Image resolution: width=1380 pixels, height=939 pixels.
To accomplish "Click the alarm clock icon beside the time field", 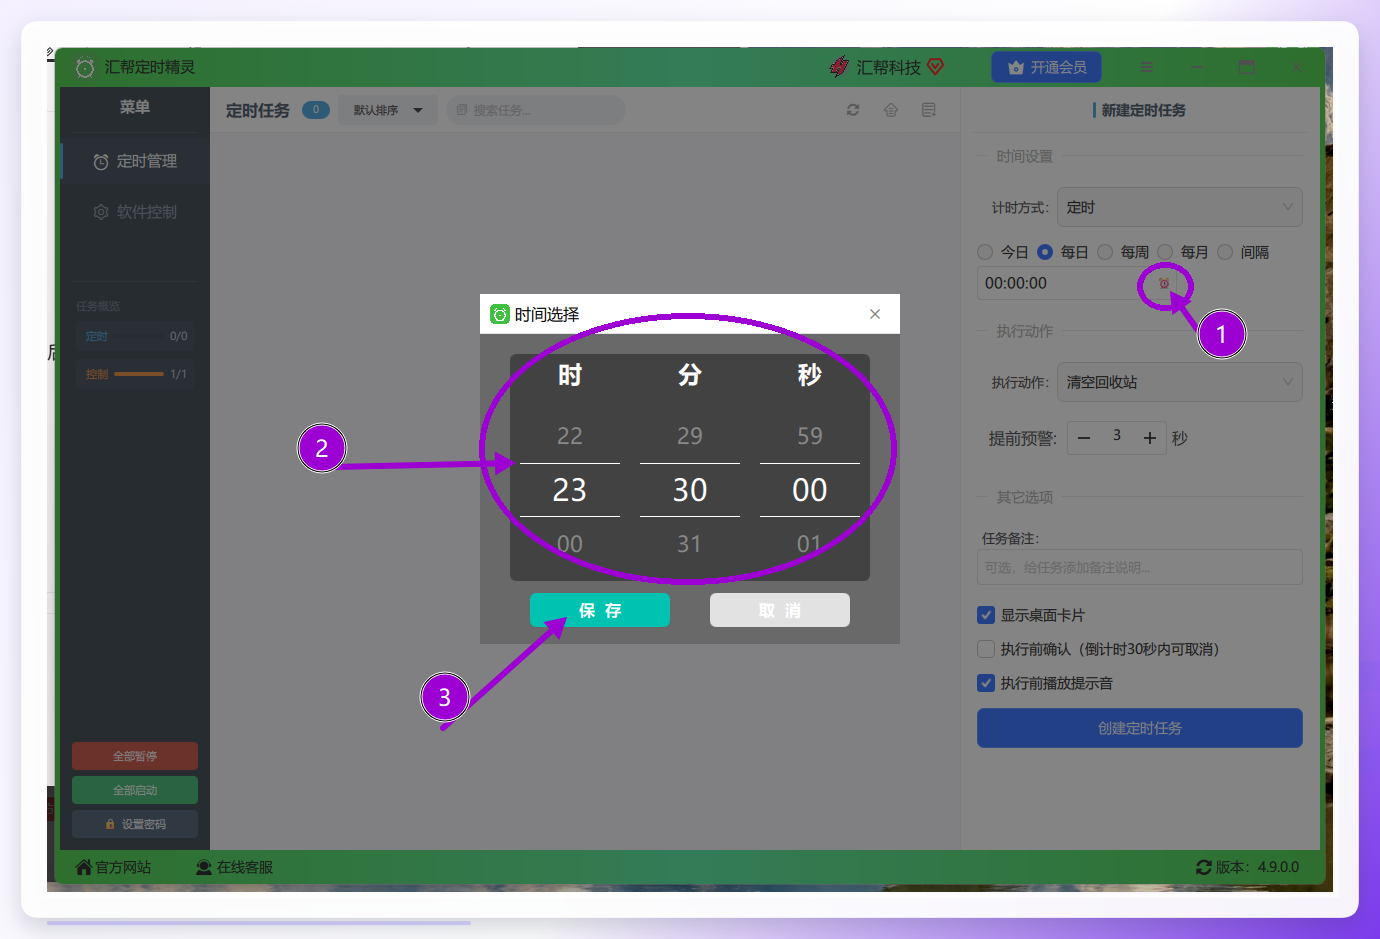I will click(x=1164, y=284).
